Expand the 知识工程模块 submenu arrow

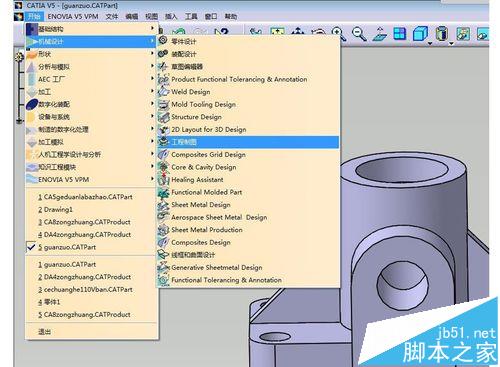(152, 166)
